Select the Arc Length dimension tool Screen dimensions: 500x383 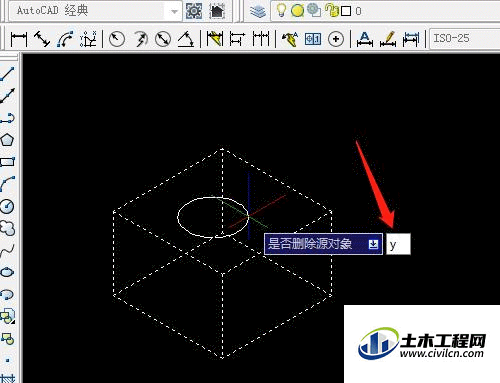pos(65,39)
